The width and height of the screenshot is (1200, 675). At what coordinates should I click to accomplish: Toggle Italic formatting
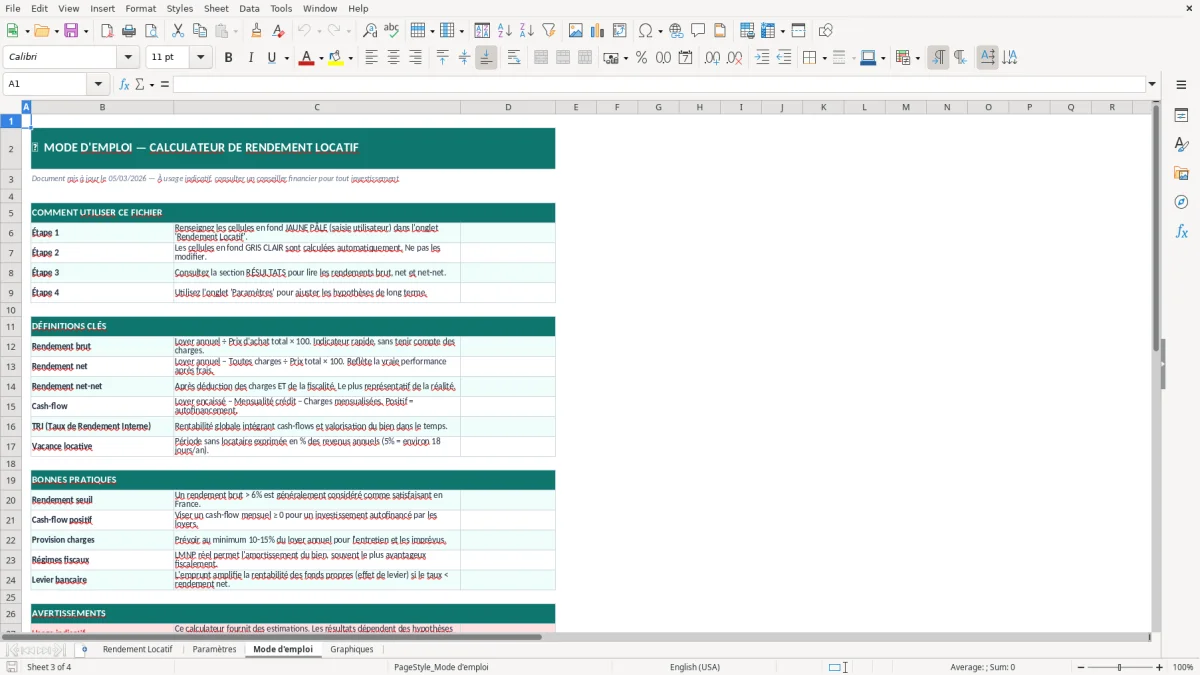coord(251,58)
